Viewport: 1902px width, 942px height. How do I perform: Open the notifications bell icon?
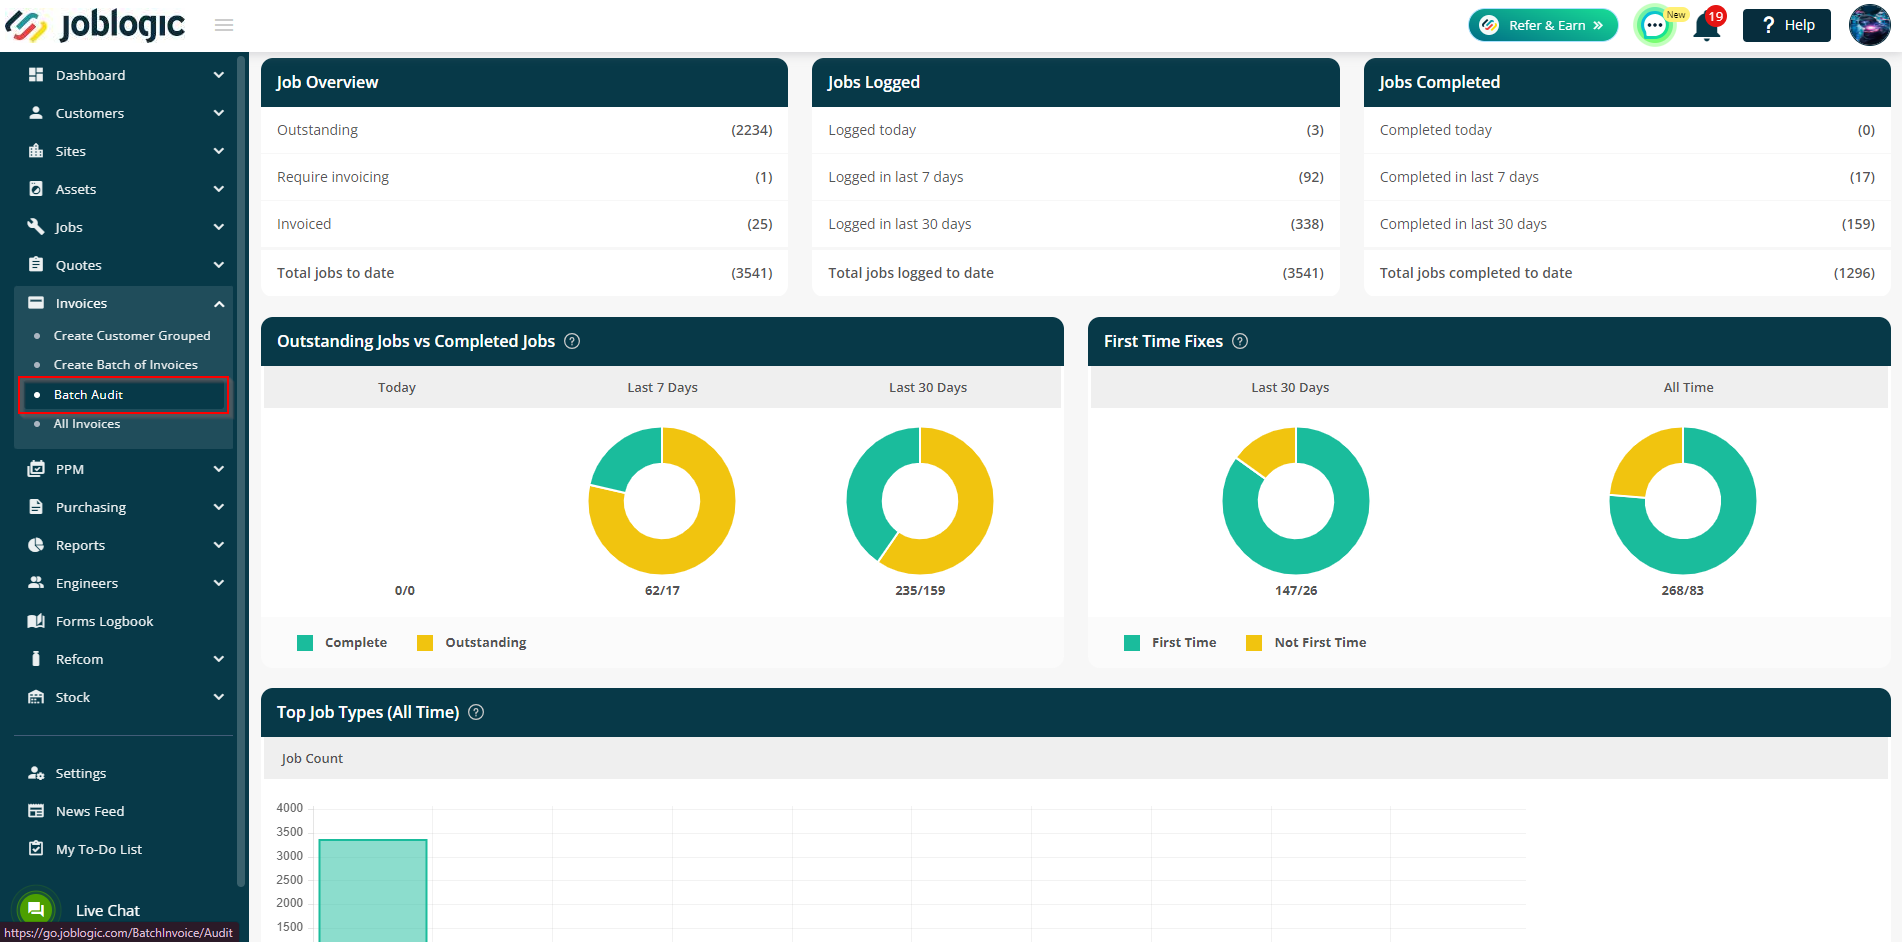(x=1707, y=26)
